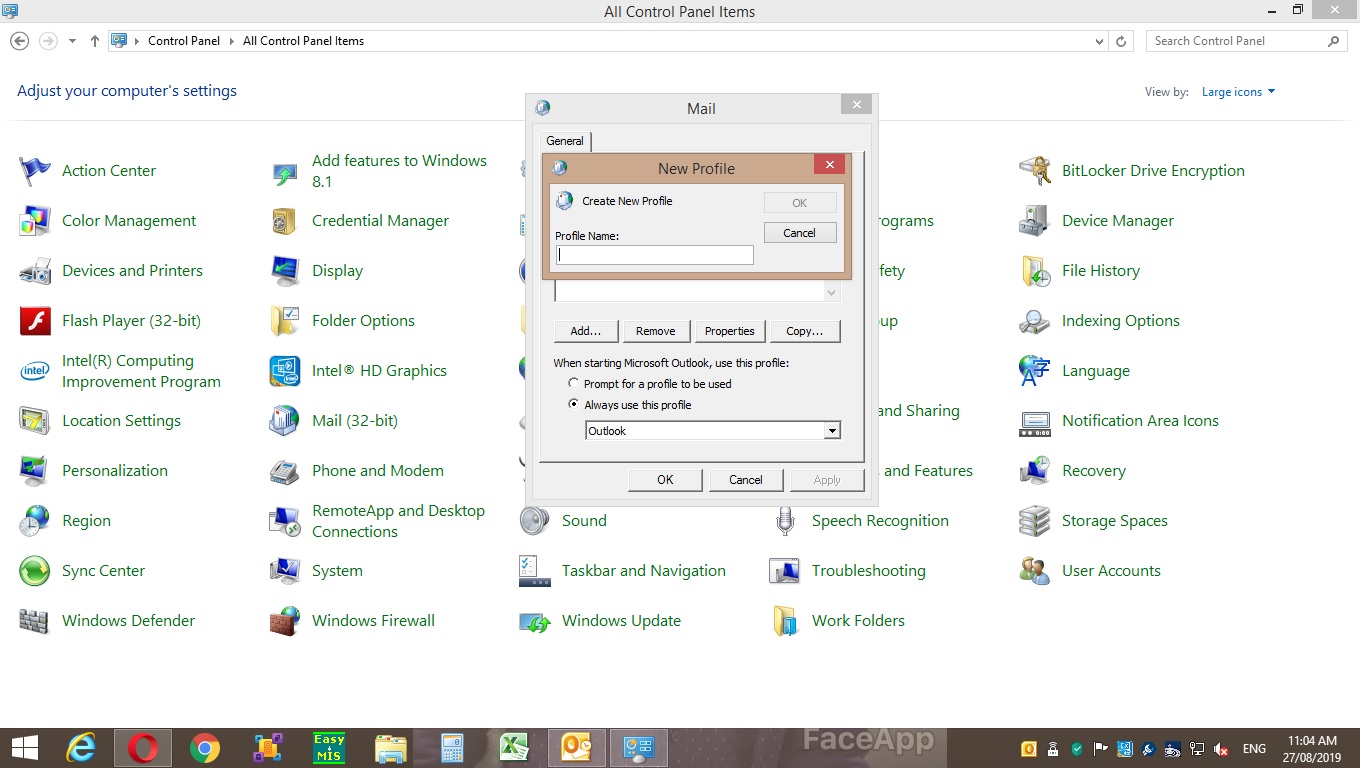1360x768 pixels.
Task: Click Cancel at bottom of Mail dialog
Action: click(746, 480)
